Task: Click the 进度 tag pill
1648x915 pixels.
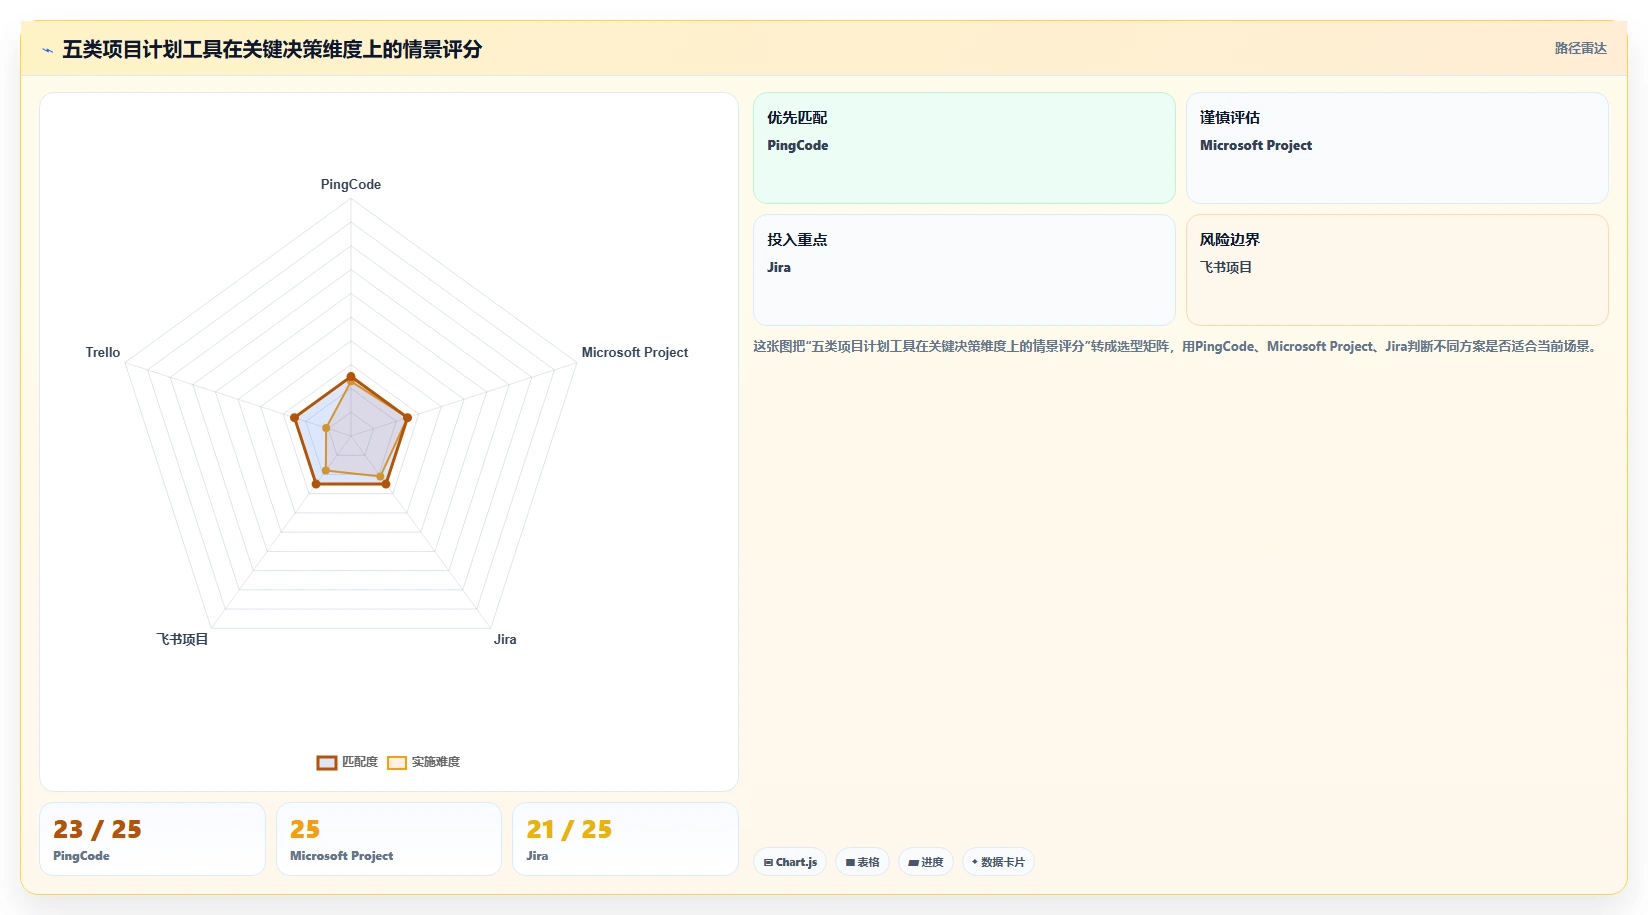Action: (x=926, y=862)
